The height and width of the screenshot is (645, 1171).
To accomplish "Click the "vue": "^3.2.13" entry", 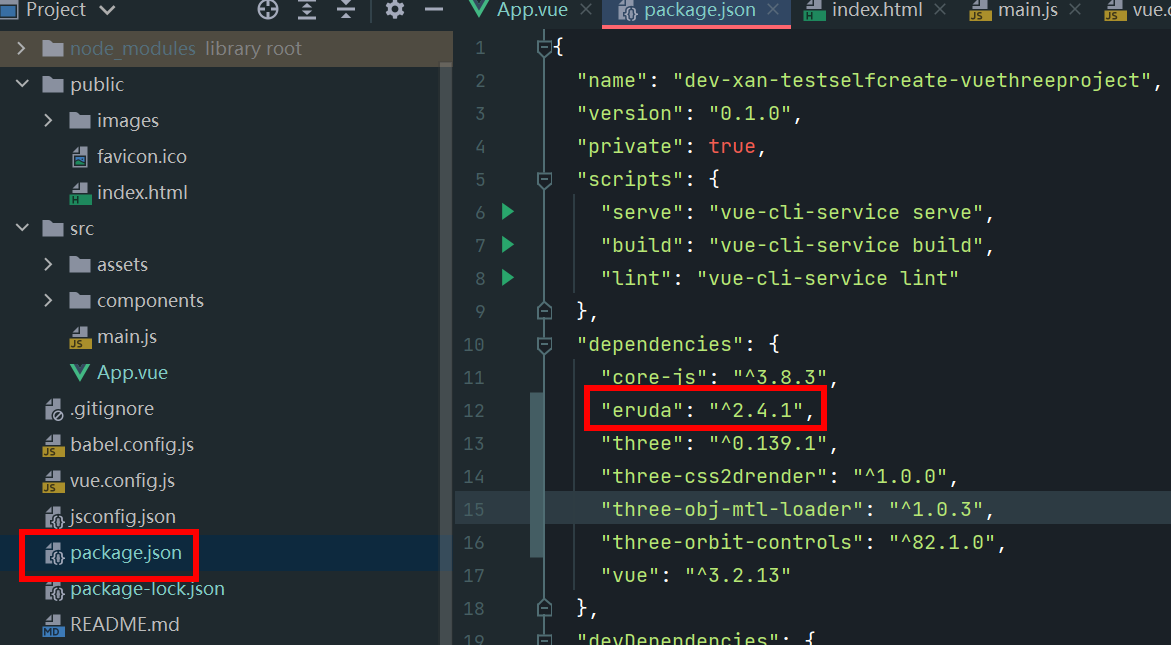I will [696, 575].
